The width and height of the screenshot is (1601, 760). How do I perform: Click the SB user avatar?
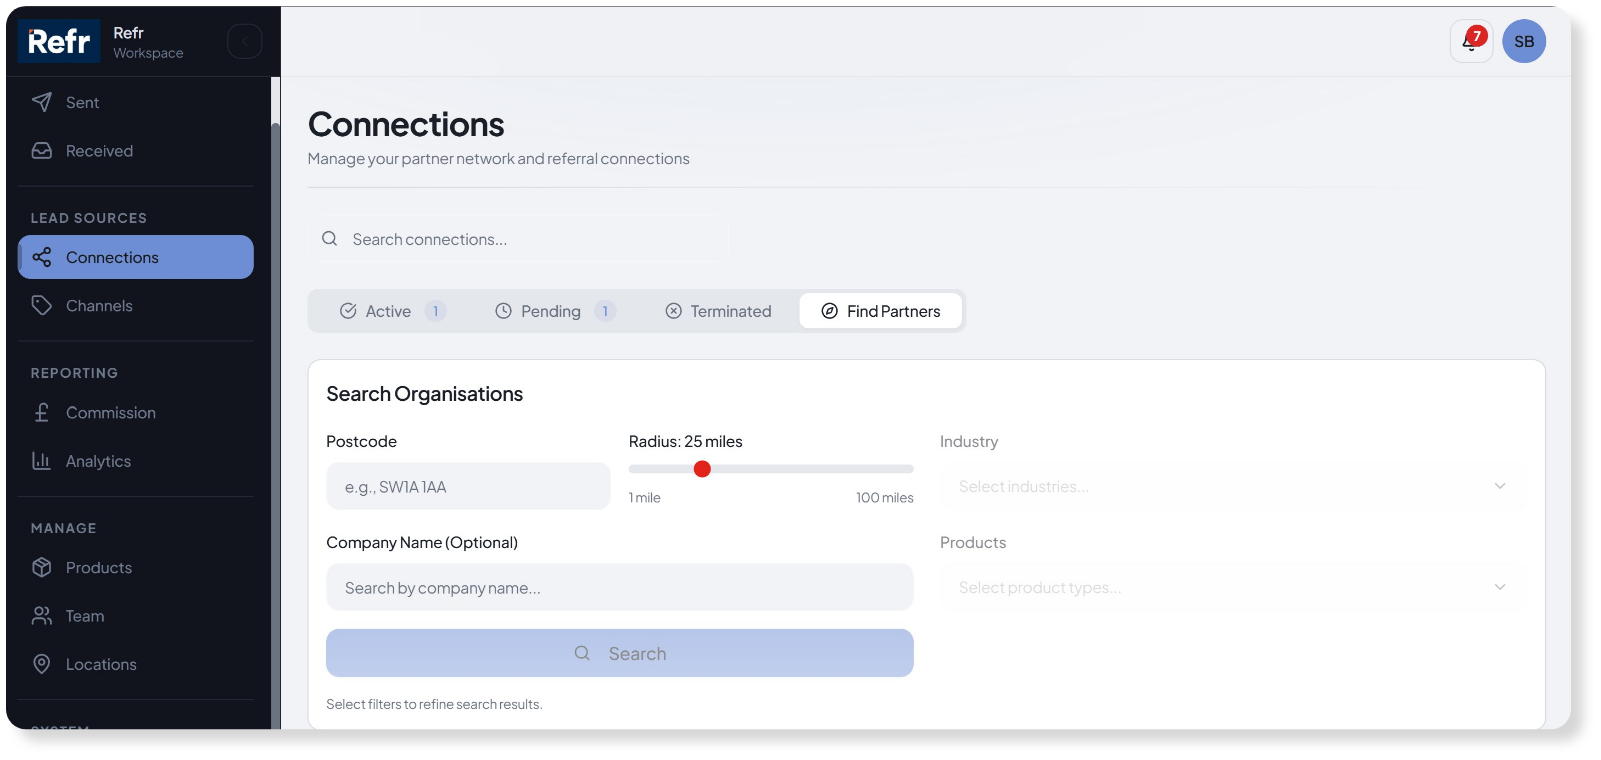pos(1524,42)
